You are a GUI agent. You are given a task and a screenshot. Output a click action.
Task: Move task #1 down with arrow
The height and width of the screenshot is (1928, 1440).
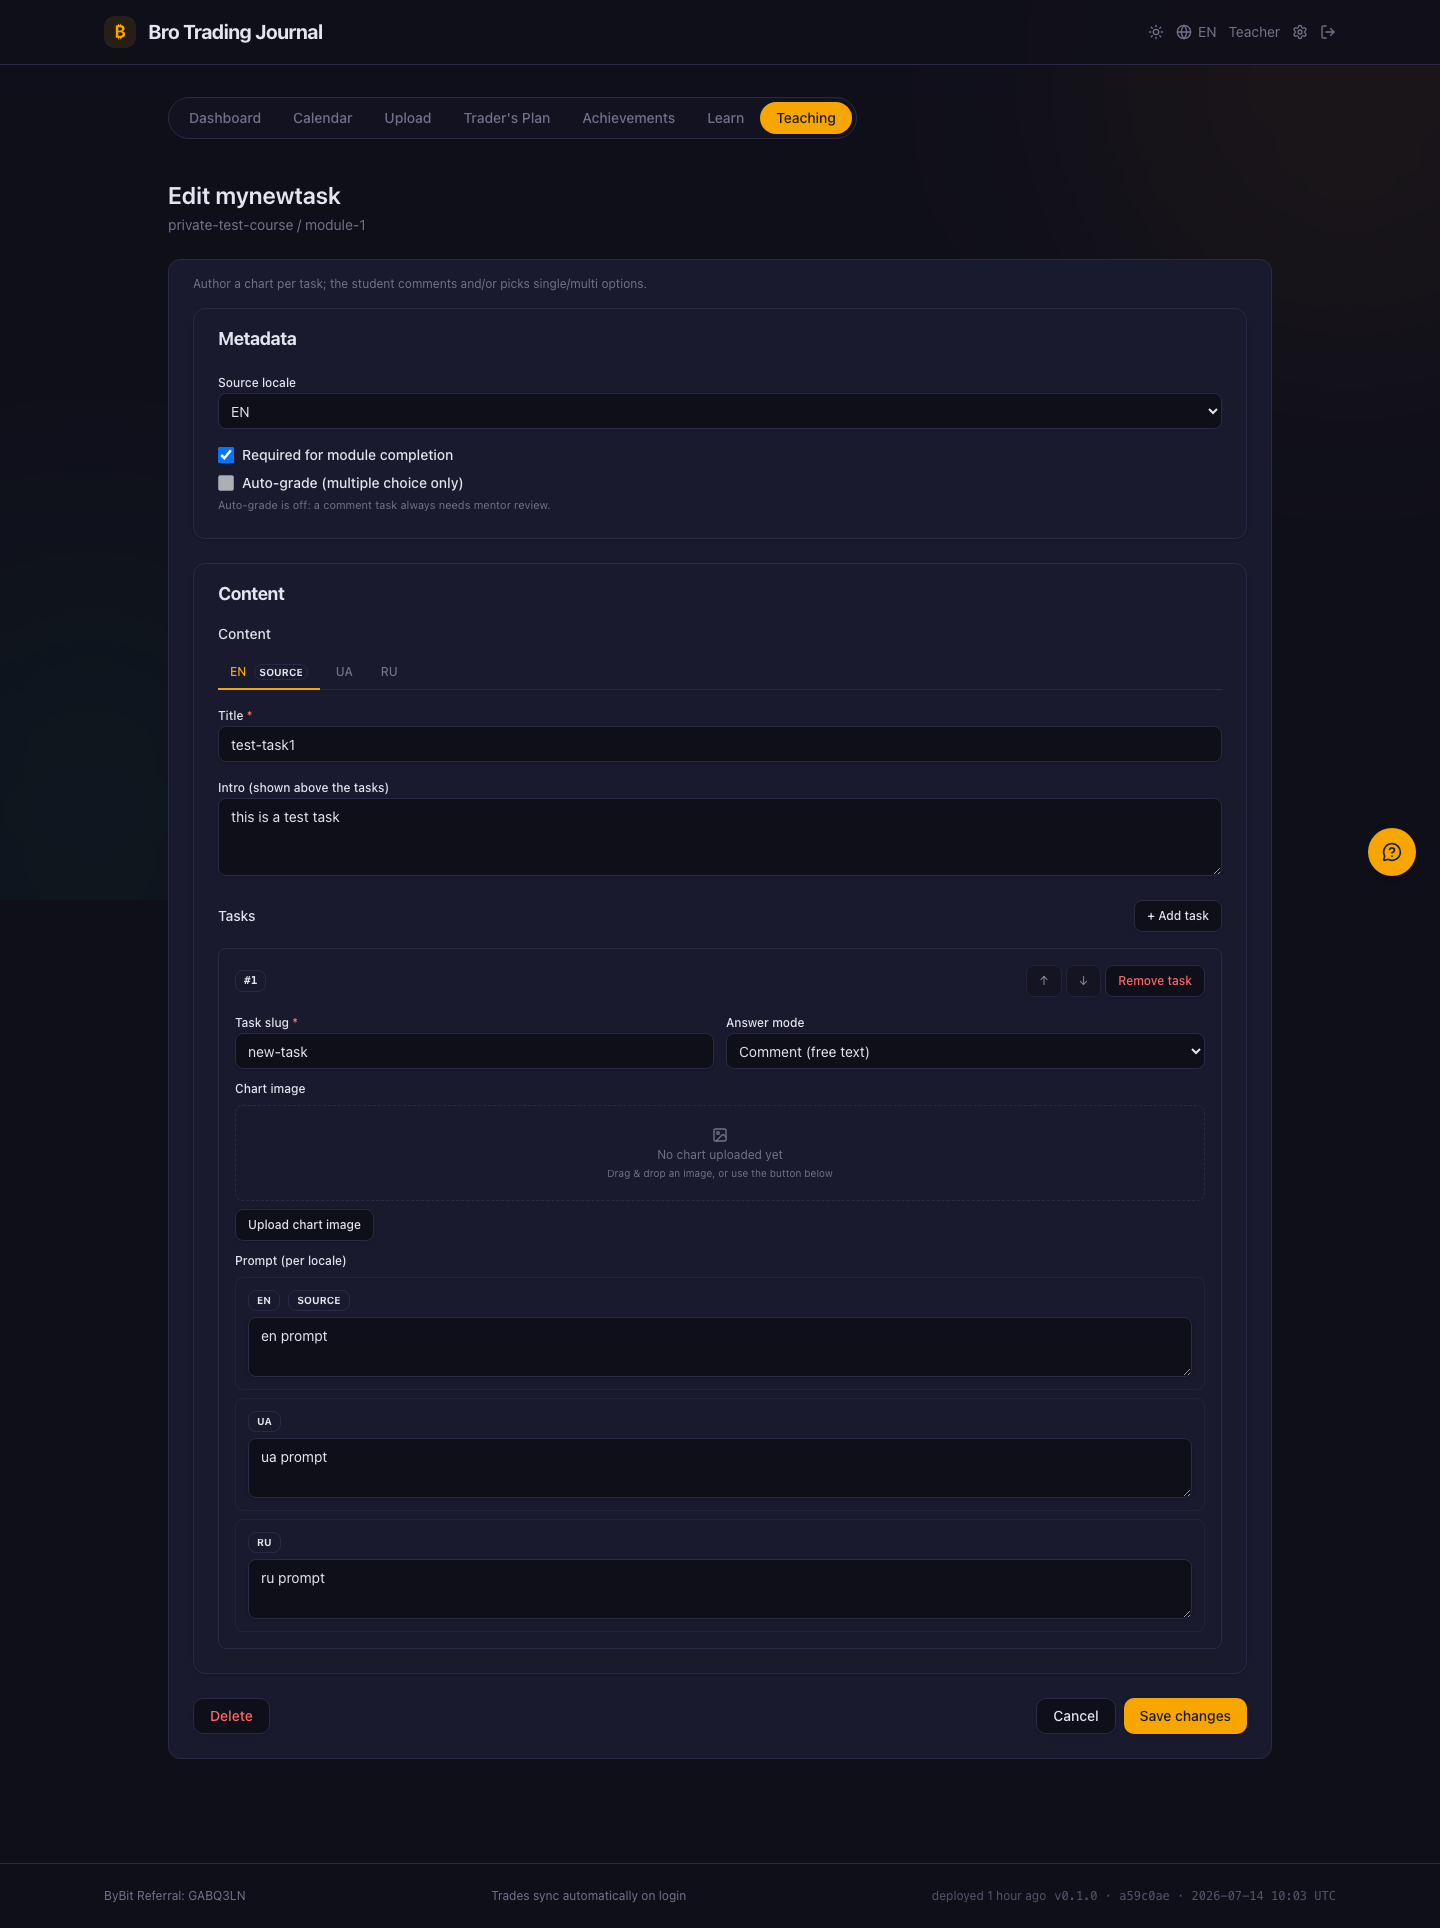coord(1083,981)
